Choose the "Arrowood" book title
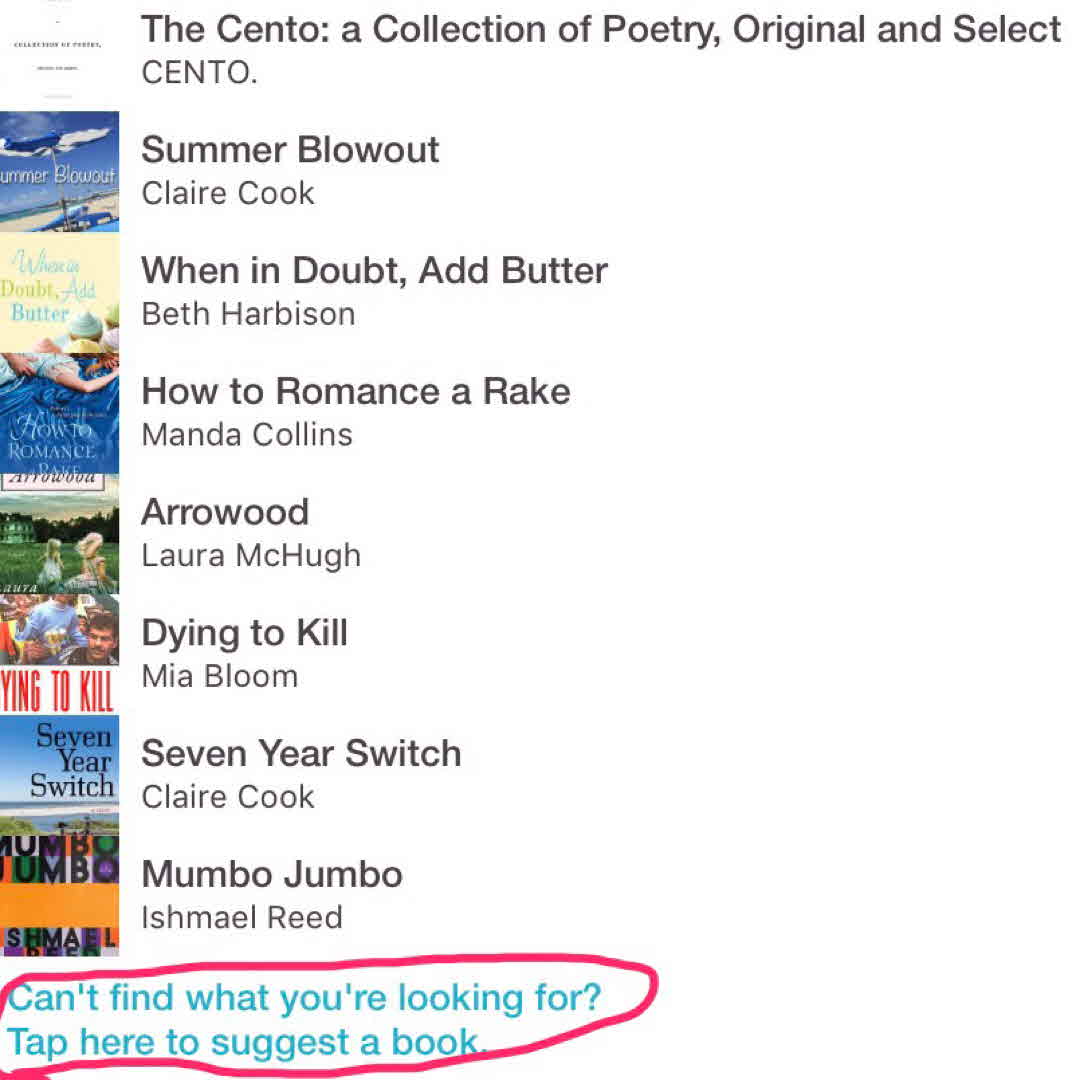This screenshot has height=1080, width=1080. (225, 512)
